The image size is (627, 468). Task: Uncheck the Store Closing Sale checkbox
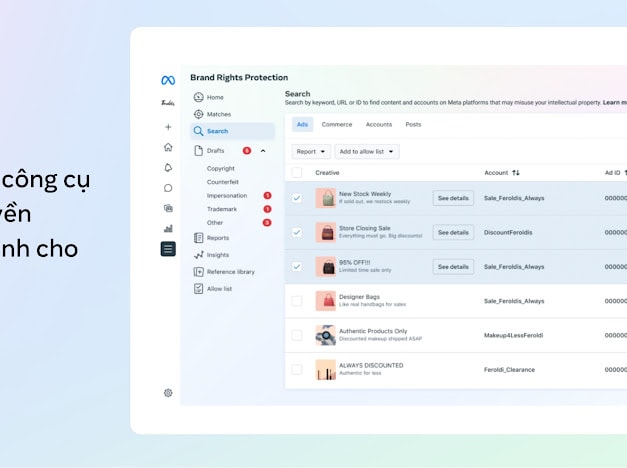coord(297,232)
